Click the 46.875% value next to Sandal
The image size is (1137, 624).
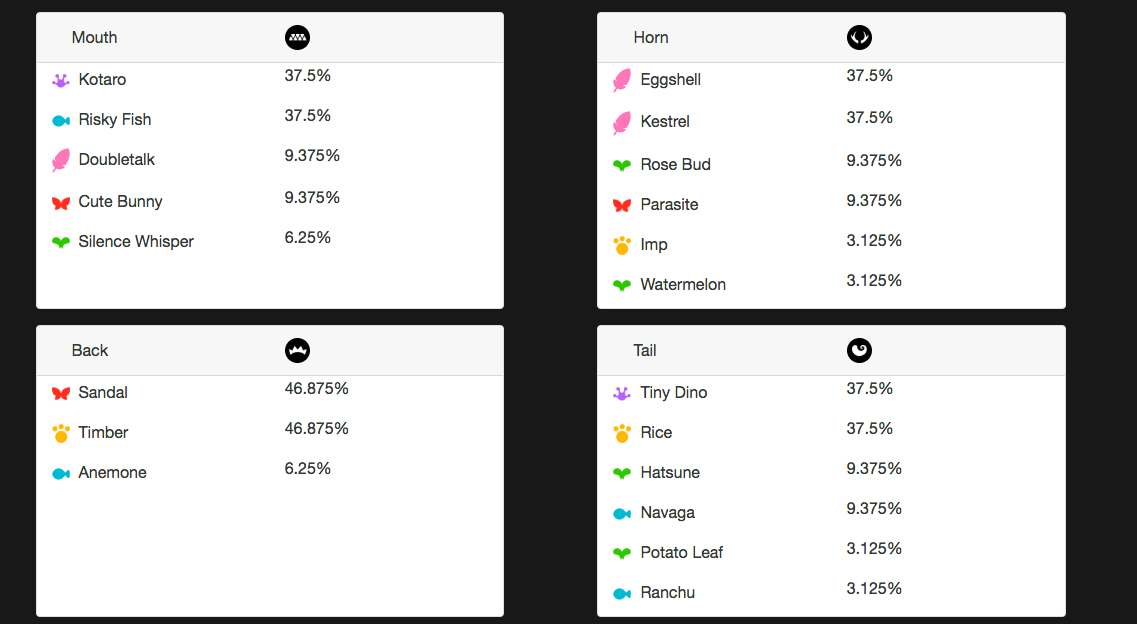(316, 389)
